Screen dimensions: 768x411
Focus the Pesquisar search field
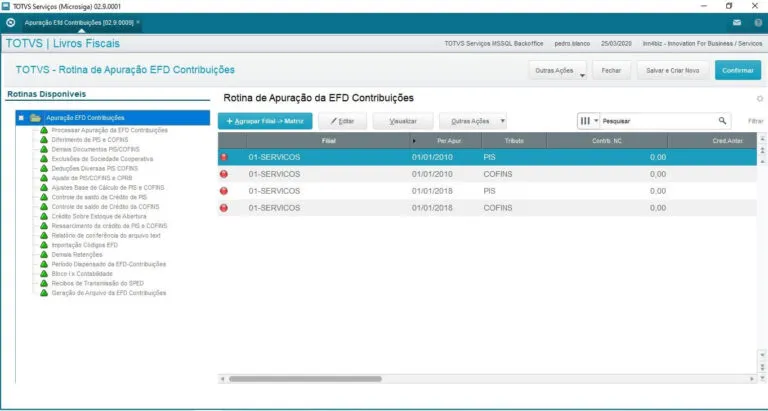click(659, 121)
